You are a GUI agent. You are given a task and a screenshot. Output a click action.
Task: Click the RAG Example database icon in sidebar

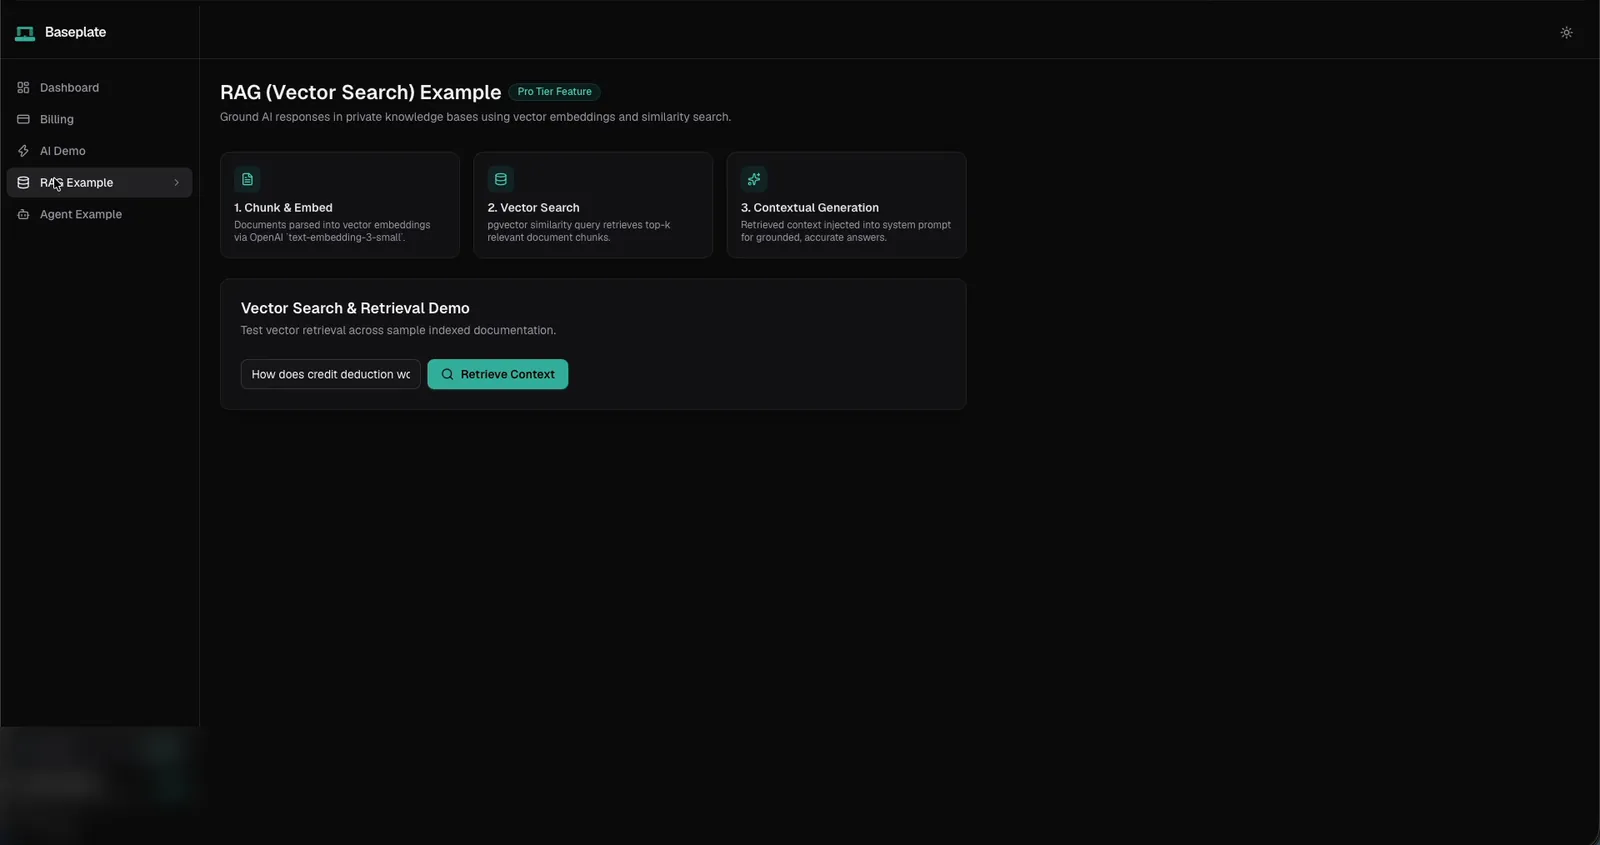pyautogui.click(x=23, y=183)
